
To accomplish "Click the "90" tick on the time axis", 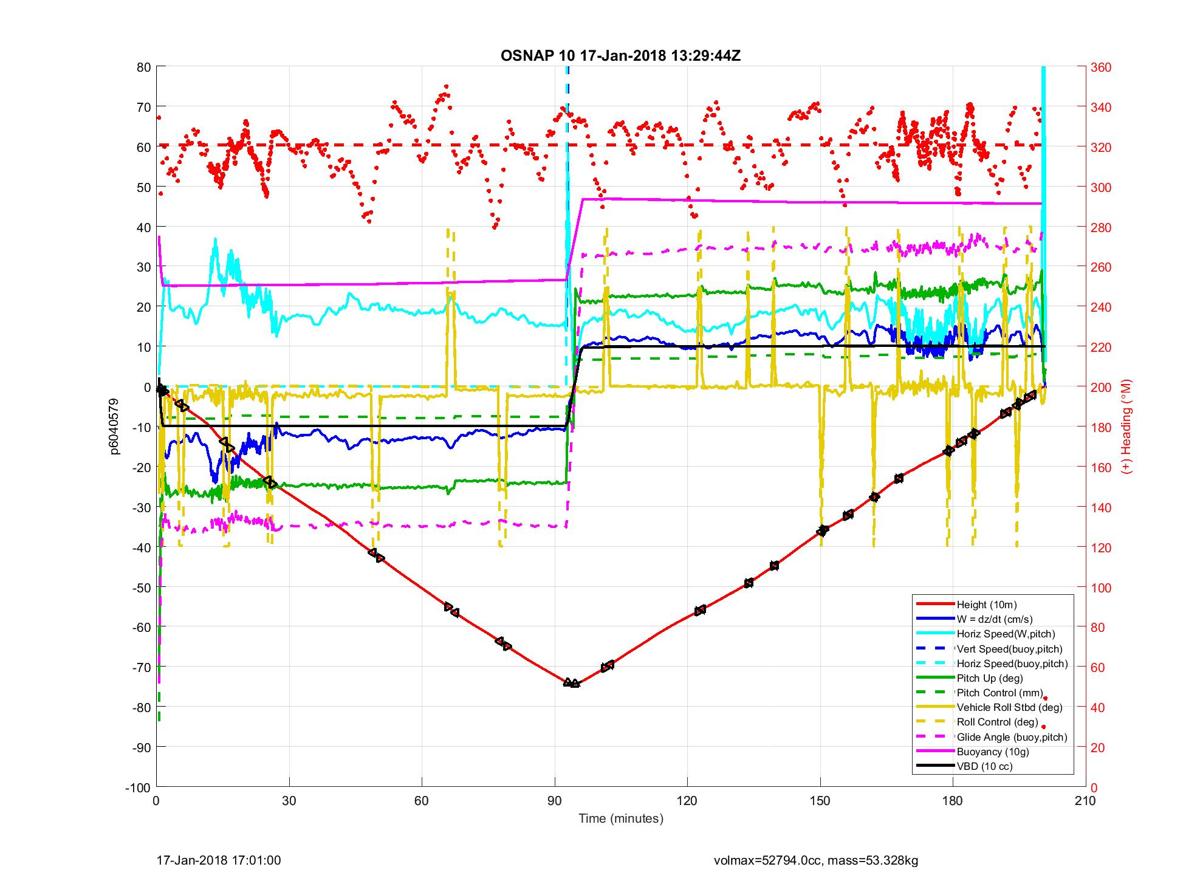I will [554, 801].
